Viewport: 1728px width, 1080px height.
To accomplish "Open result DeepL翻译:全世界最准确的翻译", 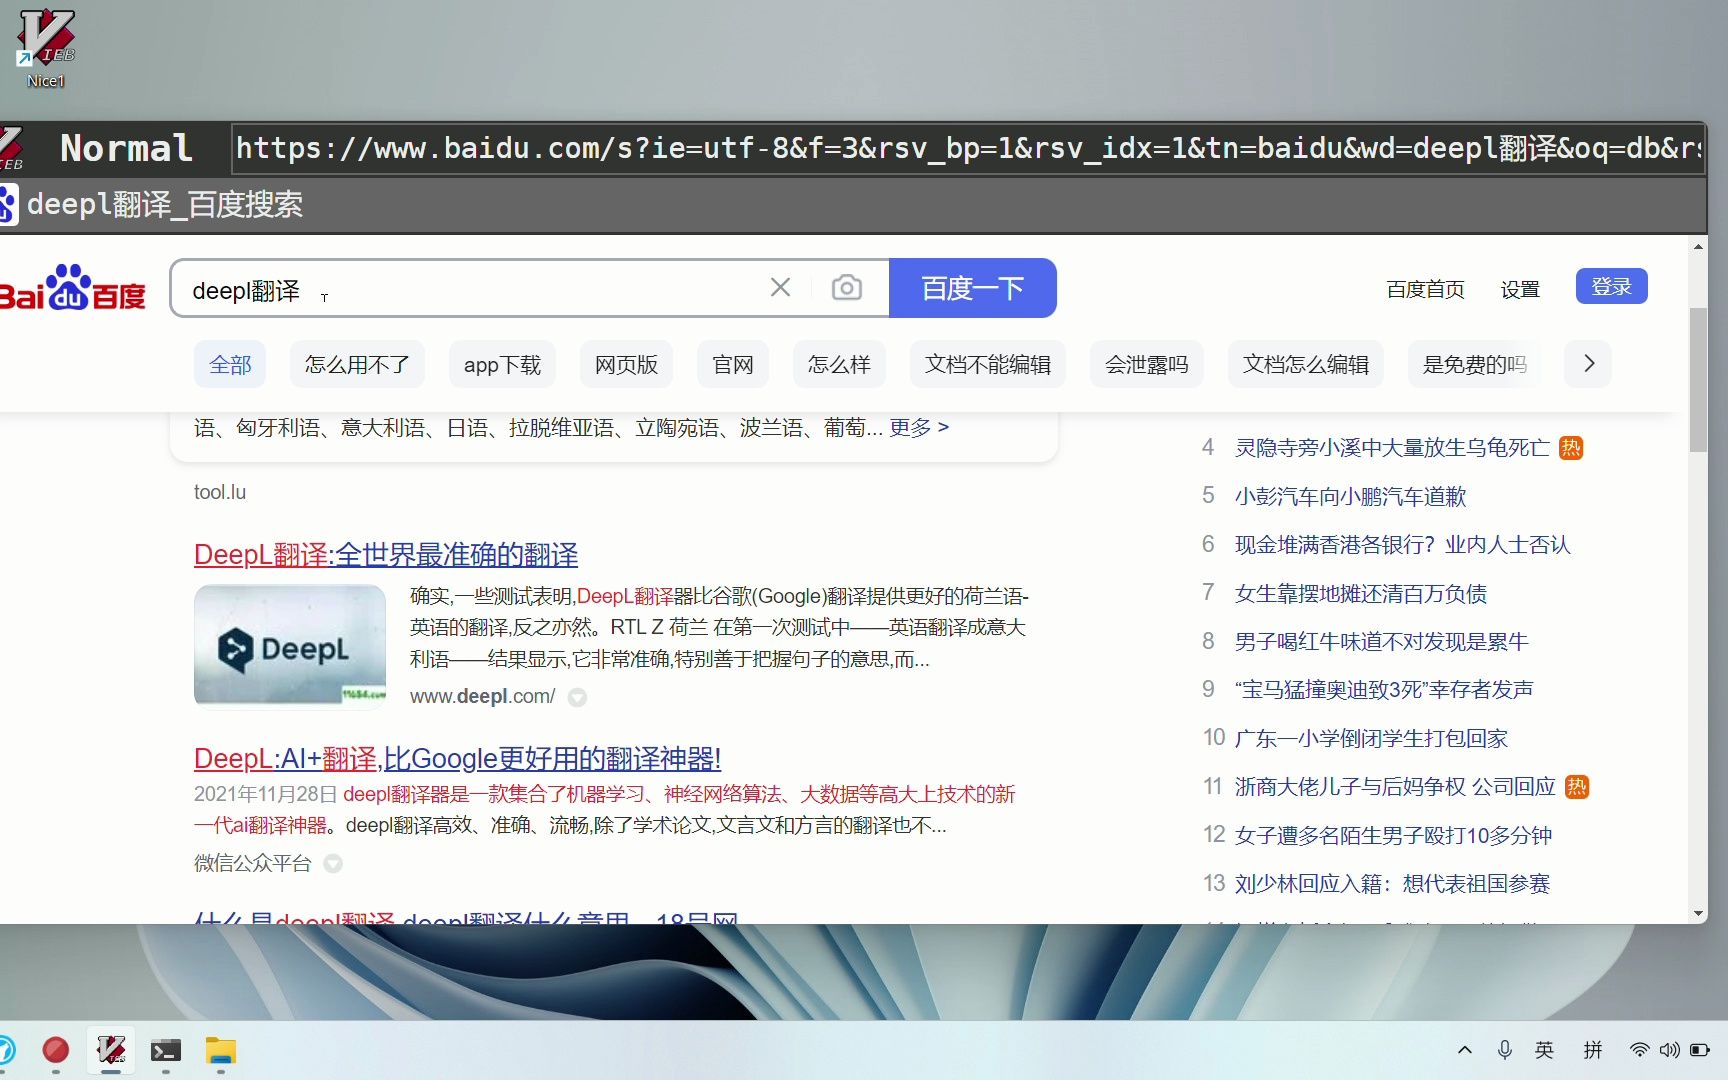I will point(386,554).
